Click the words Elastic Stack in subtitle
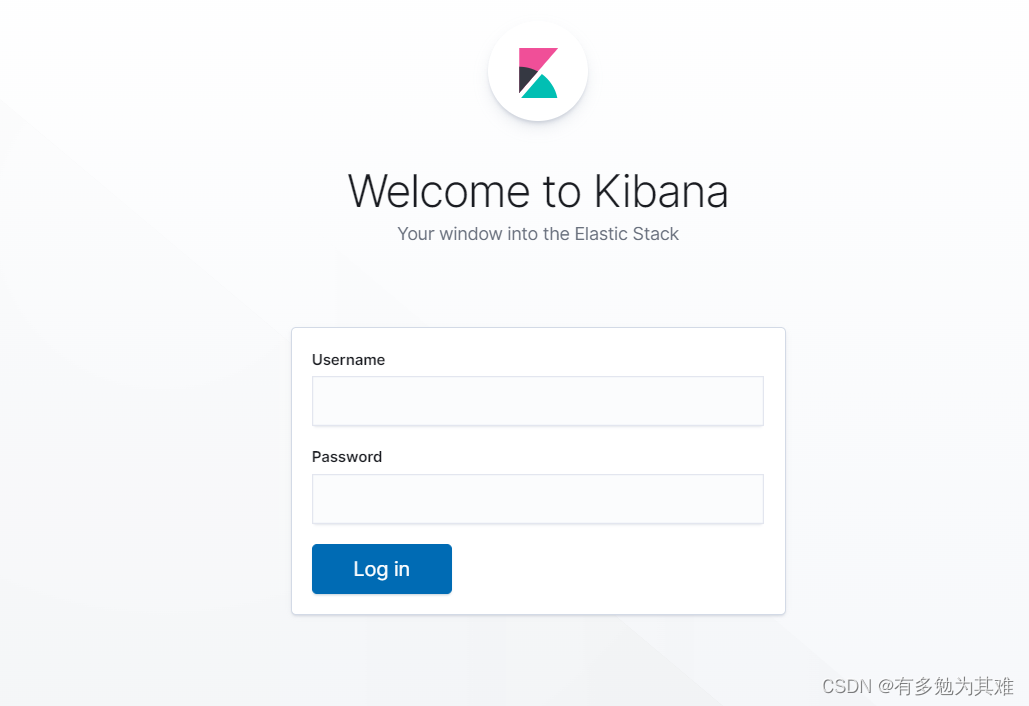Viewport: 1029px width, 706px height. [627, 234]
